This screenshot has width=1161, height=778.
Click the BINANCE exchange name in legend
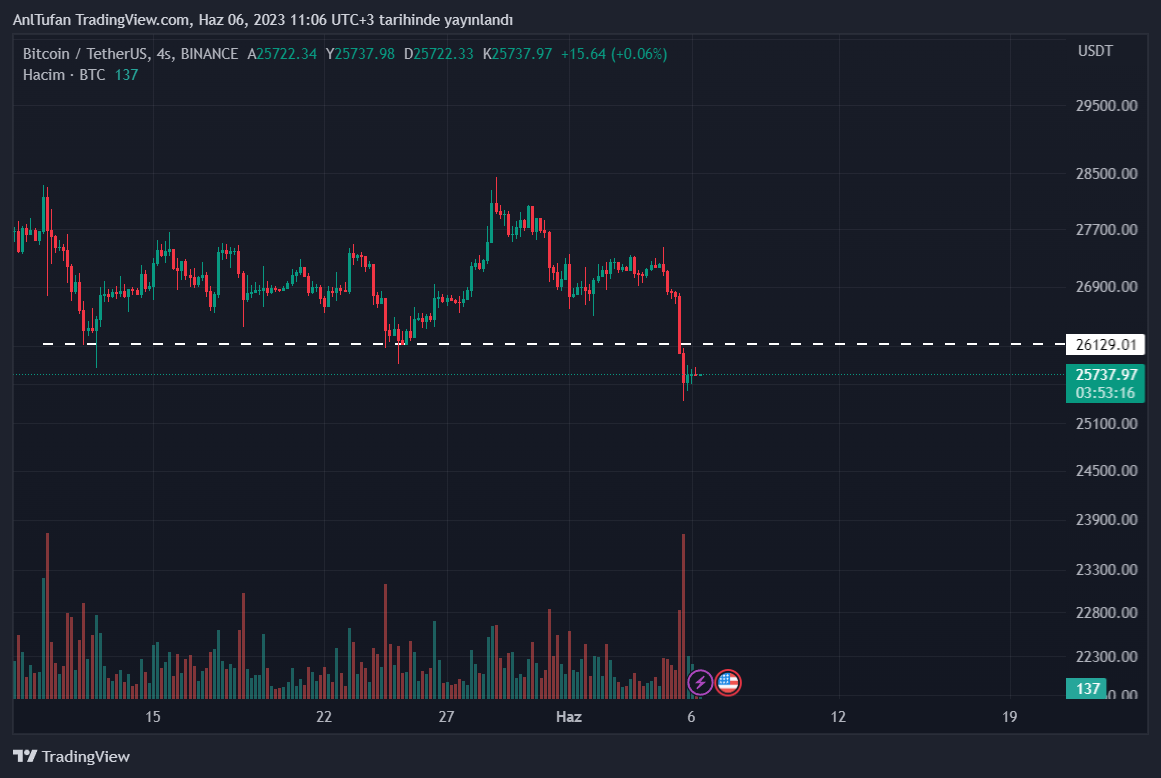pos(210,54)
